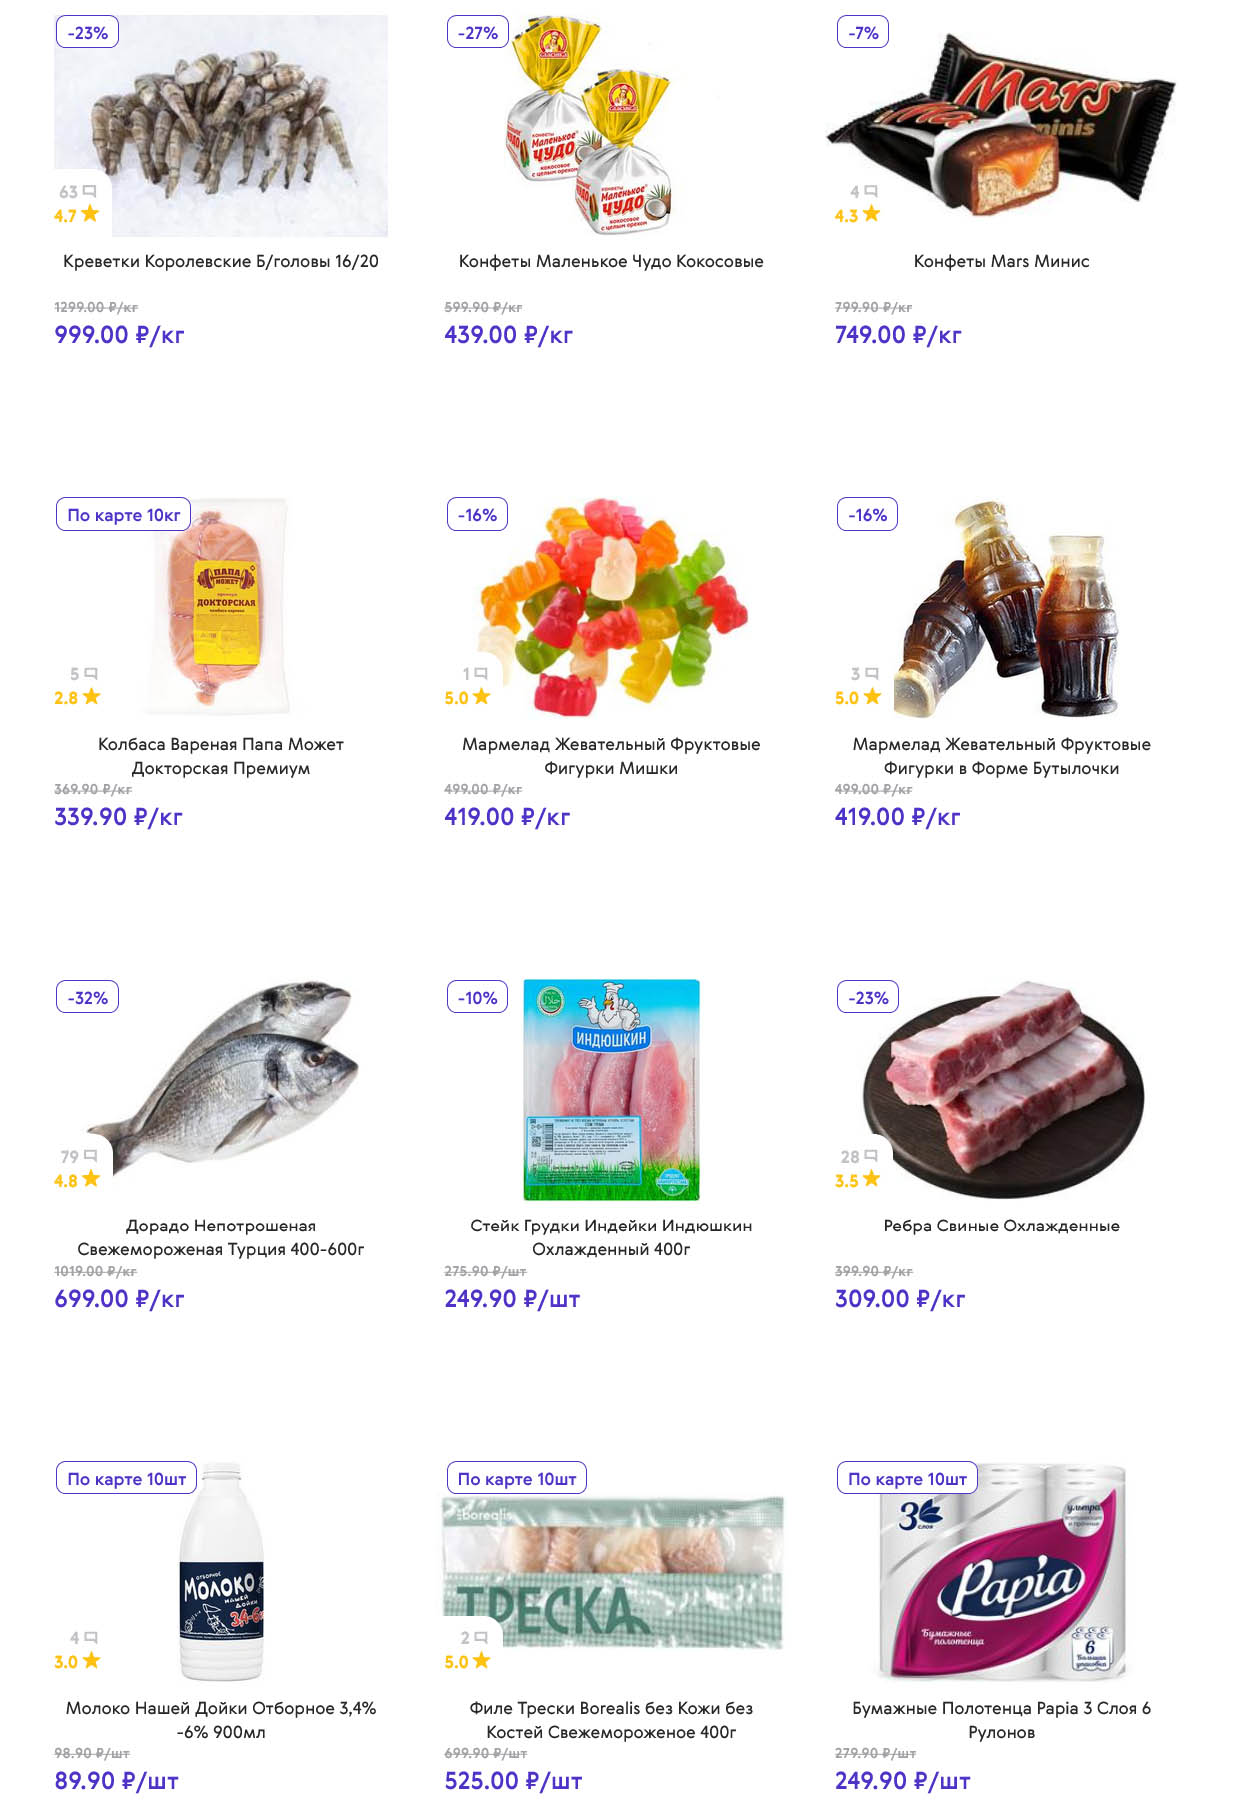Click the 2.8 star rating on Докторская sausage
This screenshot has width=1254, height=1820.
pos(77,697)
